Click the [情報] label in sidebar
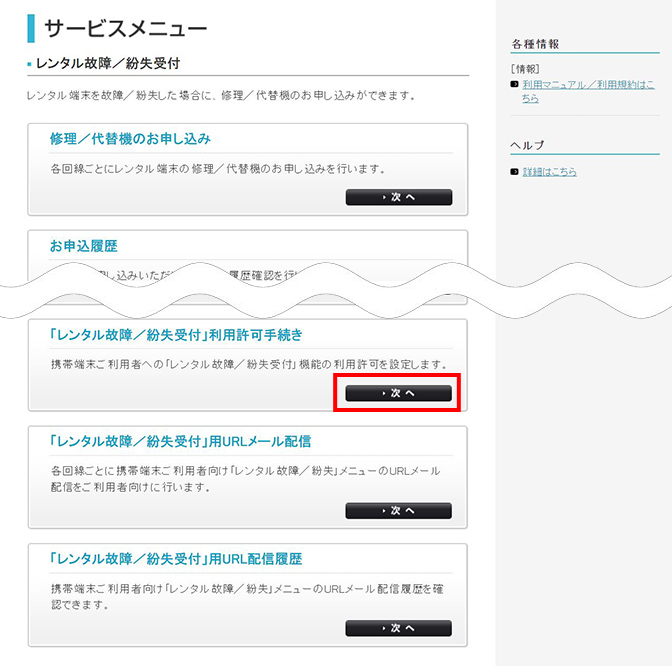Image resolution: width=672 pixels, height=666 pixels. (525, 69)
